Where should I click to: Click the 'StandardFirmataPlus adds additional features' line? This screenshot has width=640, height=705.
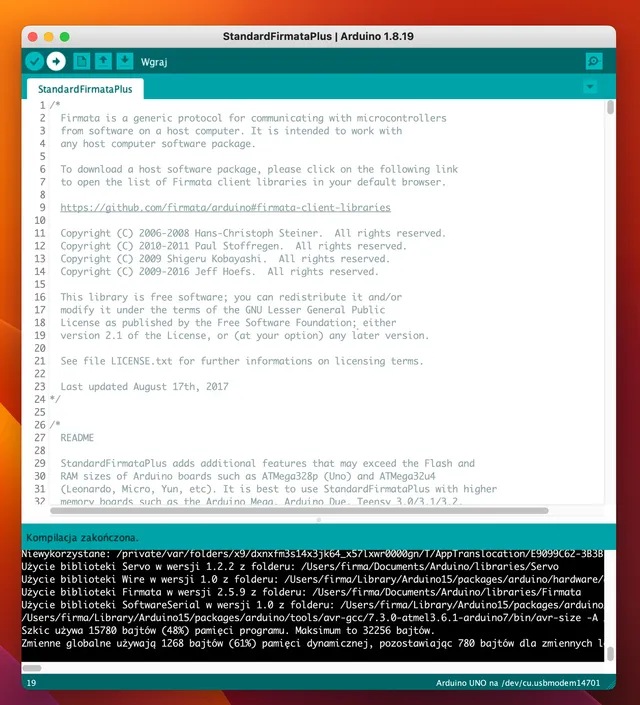[268, 464]
